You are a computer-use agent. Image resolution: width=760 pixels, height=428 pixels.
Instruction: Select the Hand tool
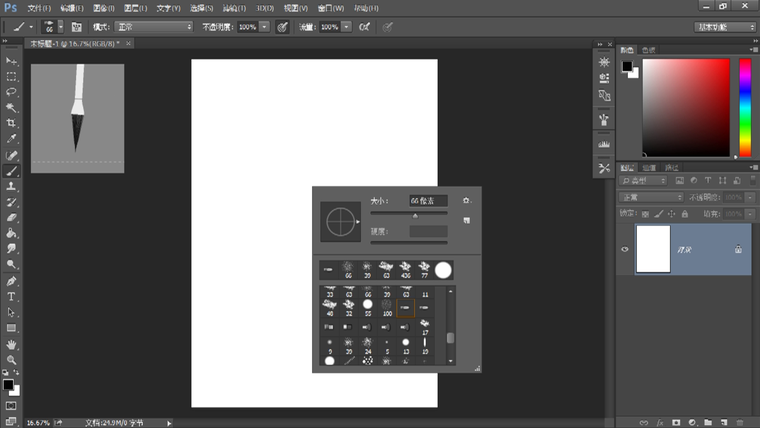[12, 343]
